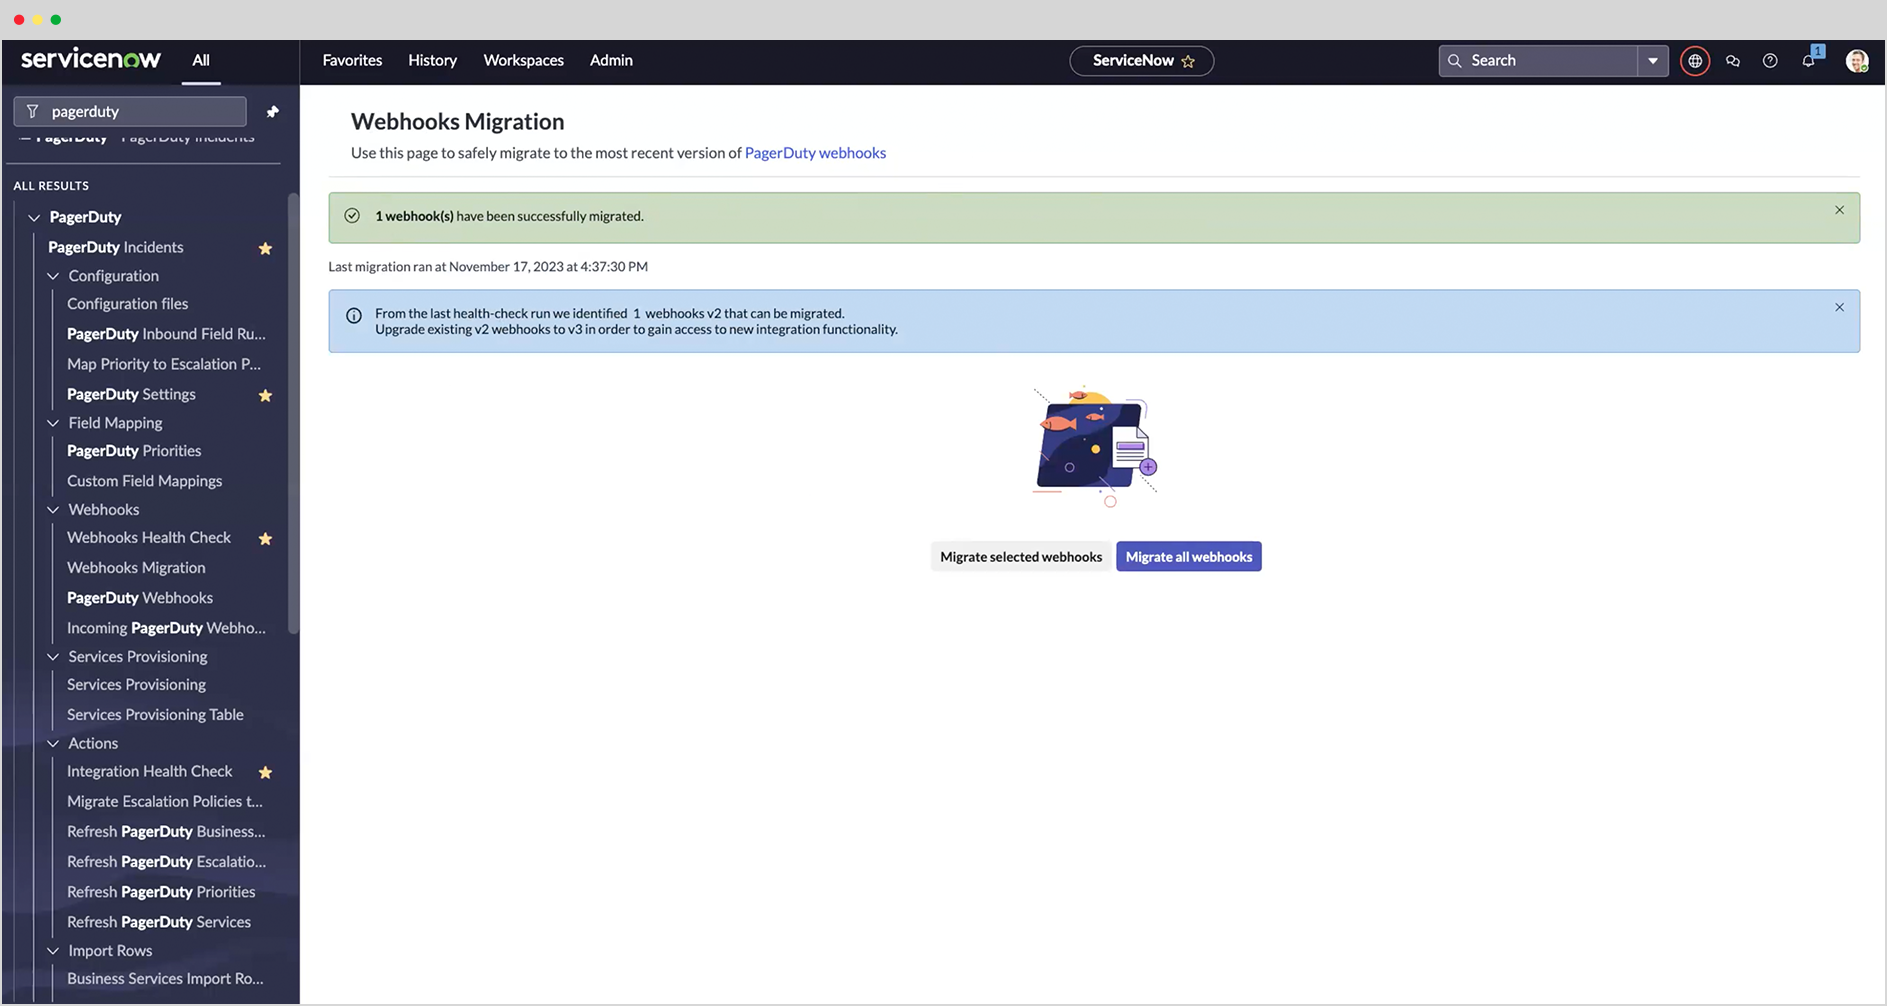This screenshot has height=1006, width=1887.
Task: Collapse the Actions section
Action: point(53,743)
